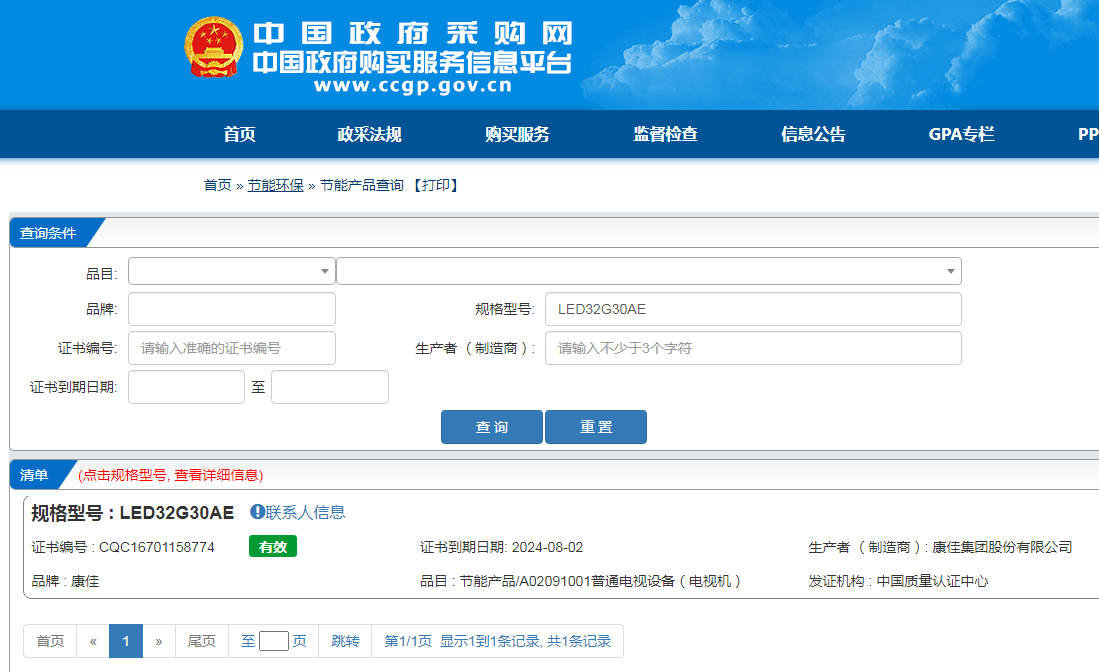
Task: Go to 首页 in navigation bar
Action: [239, 134]
